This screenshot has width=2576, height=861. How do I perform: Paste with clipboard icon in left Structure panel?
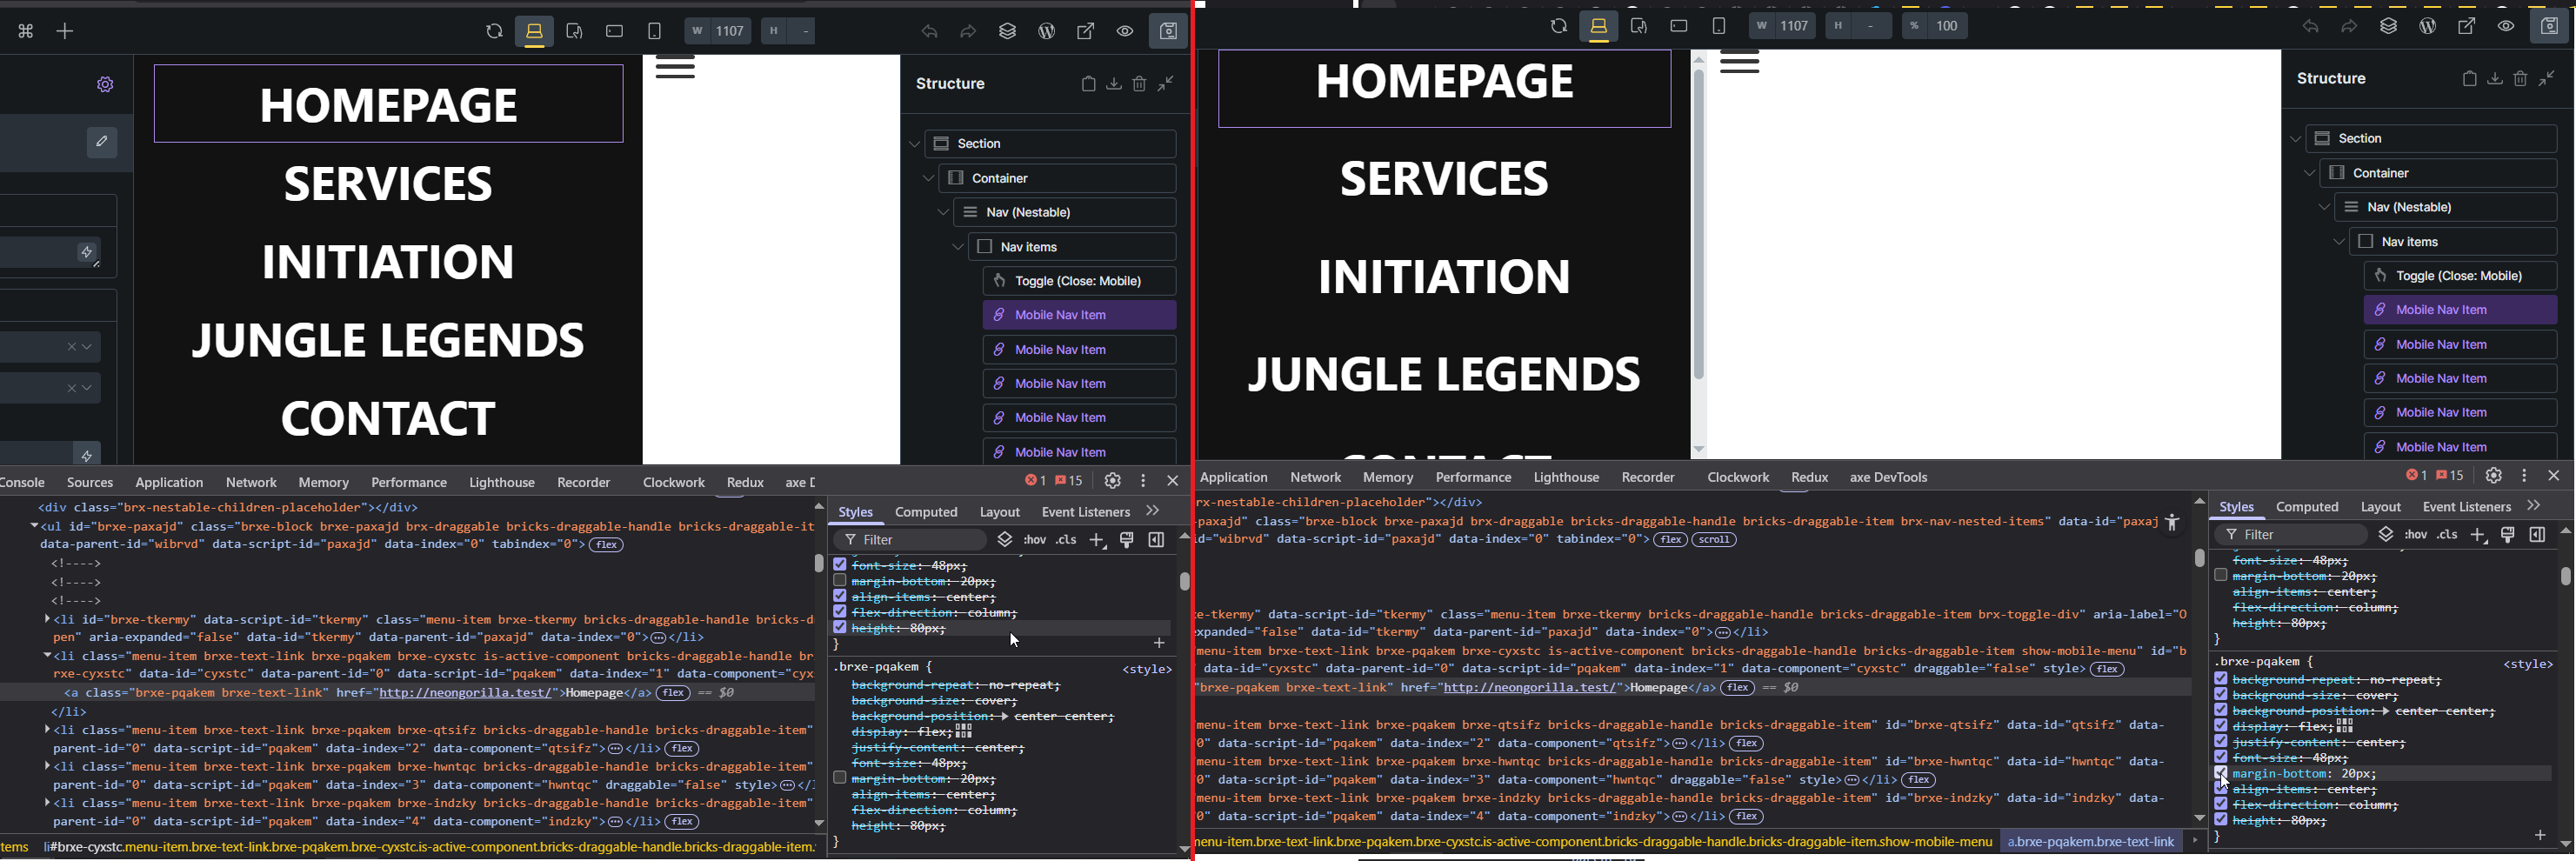coord(1088,84)
